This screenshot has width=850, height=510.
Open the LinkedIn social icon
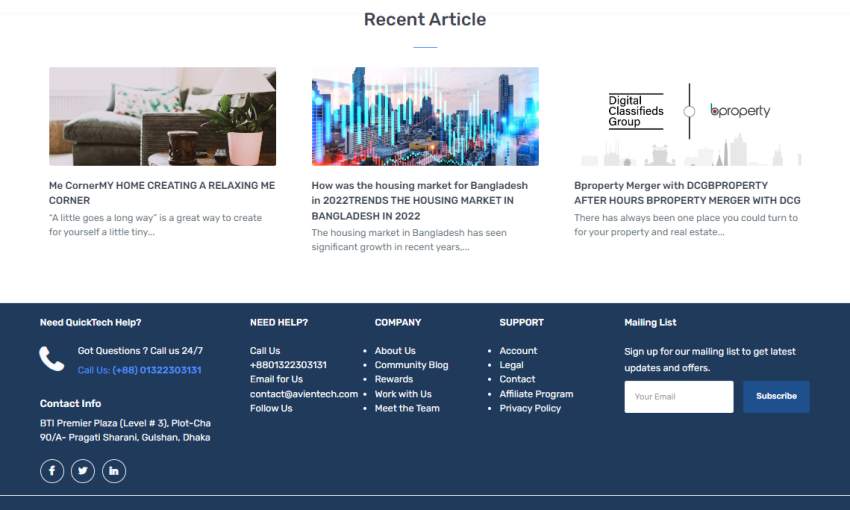click(x=114, y=471)
